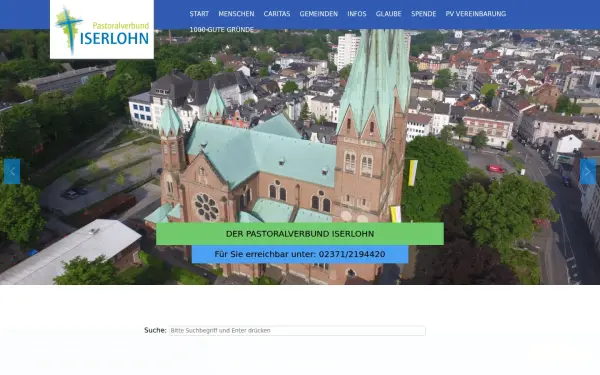This screenshot has height=375, width=600.
Task: Click the green DER PASTORALVERBUND ISERLOHN banner
Action: click(300, 234)
